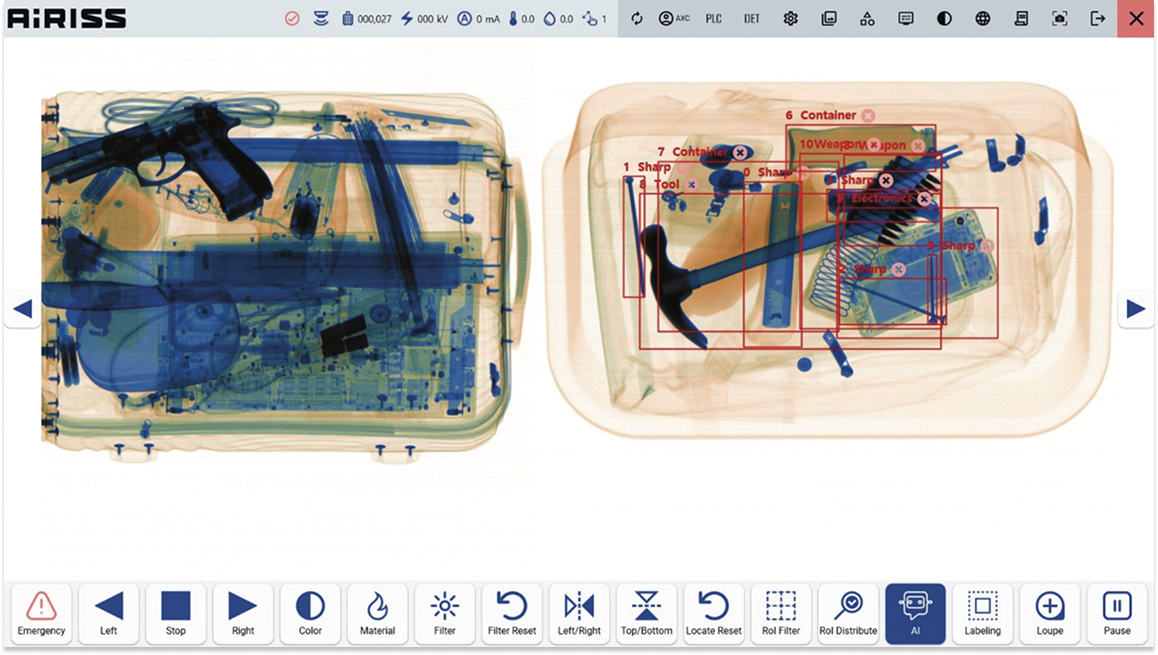Toggle contrast icon in top bar

(x=944, y=19)
